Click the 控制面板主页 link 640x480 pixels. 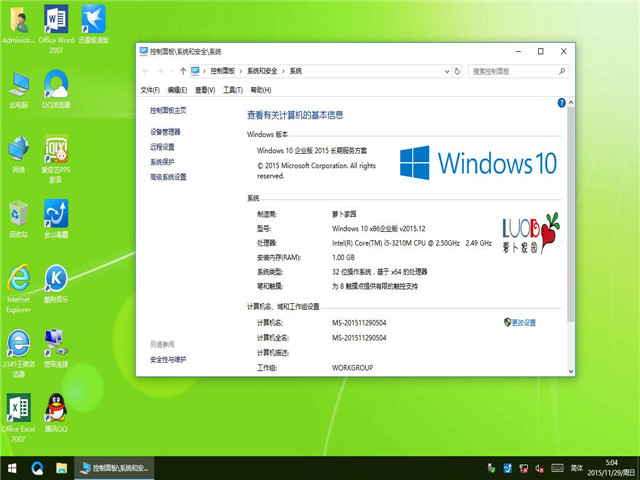click(168, 110)
